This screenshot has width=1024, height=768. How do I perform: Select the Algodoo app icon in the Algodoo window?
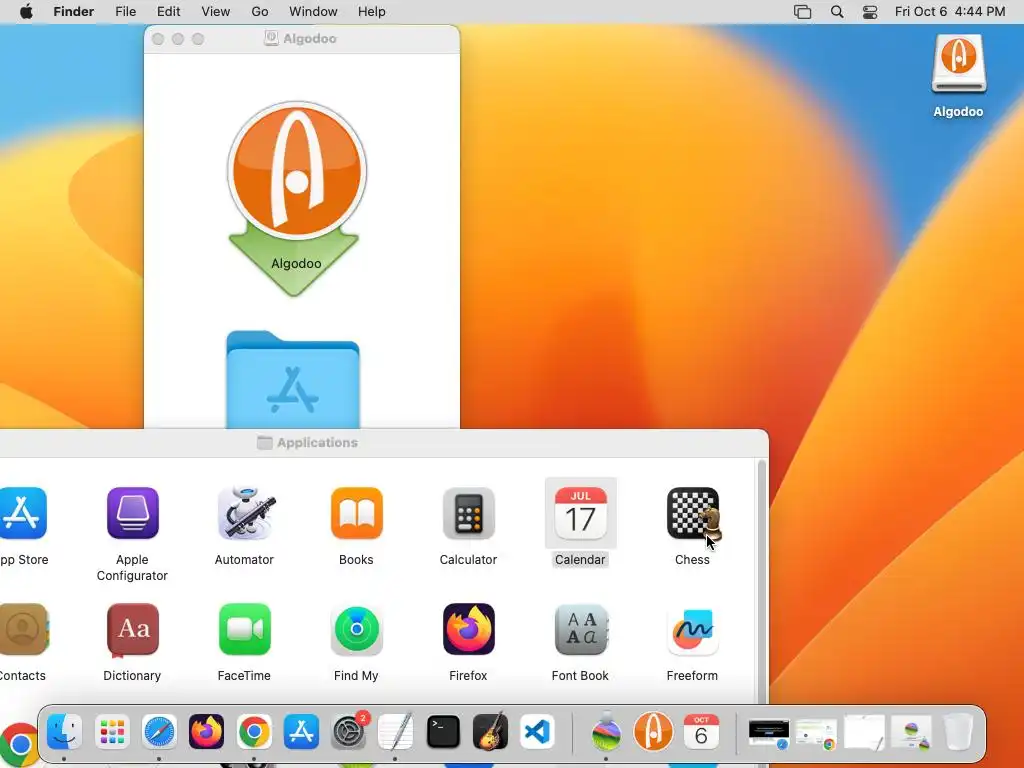296,171
